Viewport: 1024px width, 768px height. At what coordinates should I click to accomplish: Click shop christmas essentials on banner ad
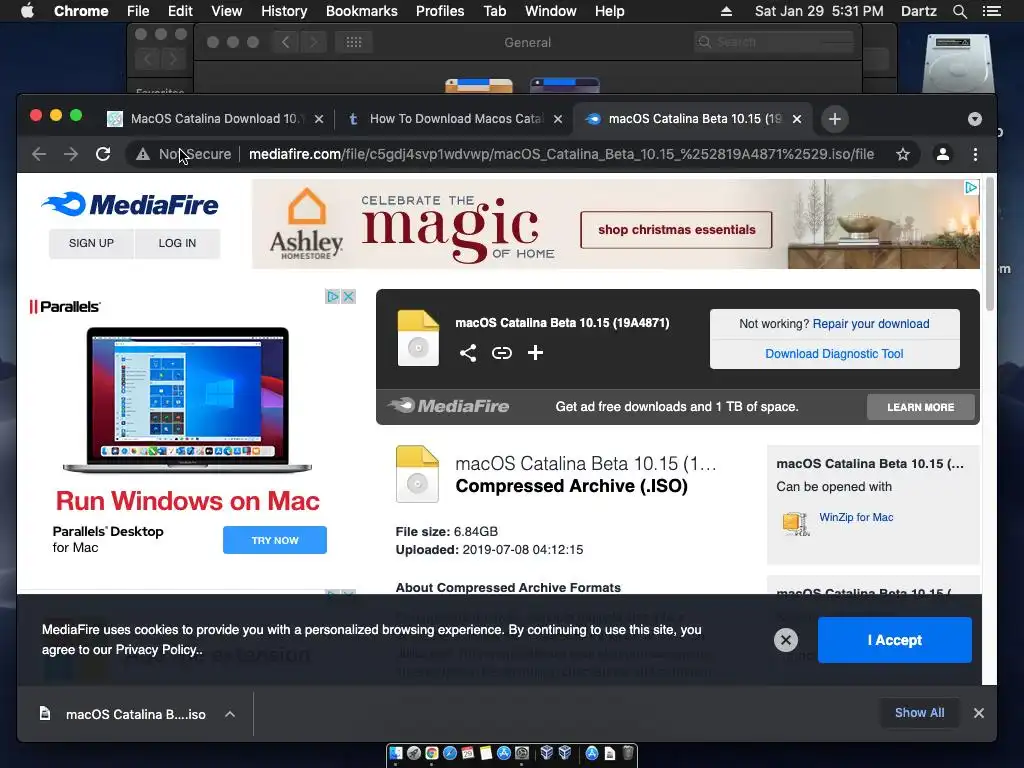[x=676, y=230]
